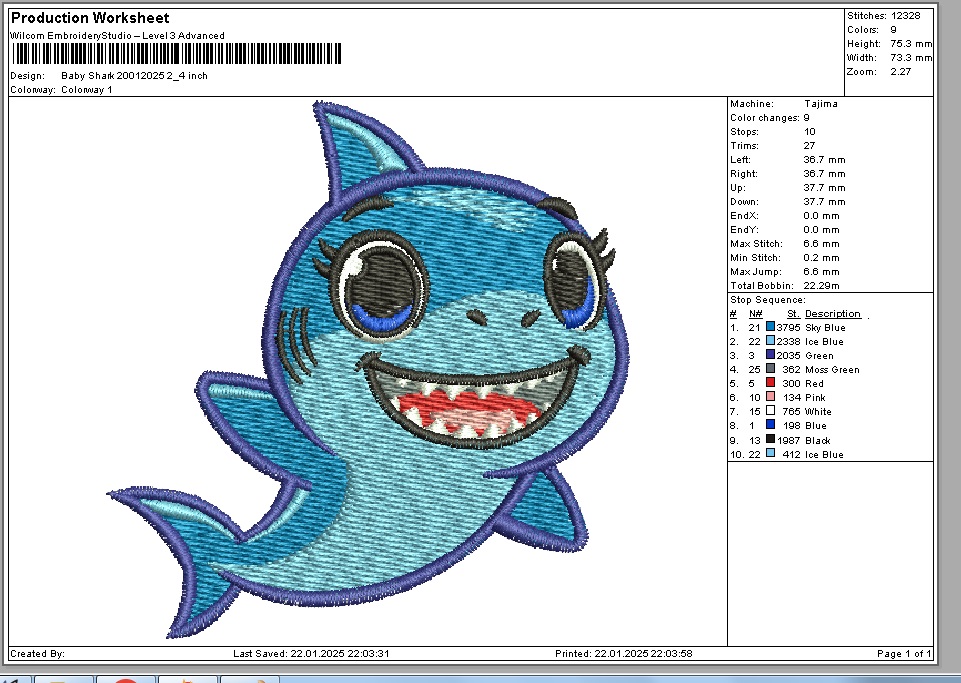Click the design barcode
This screenshot has height=683, width=961.
click(177, 53)
